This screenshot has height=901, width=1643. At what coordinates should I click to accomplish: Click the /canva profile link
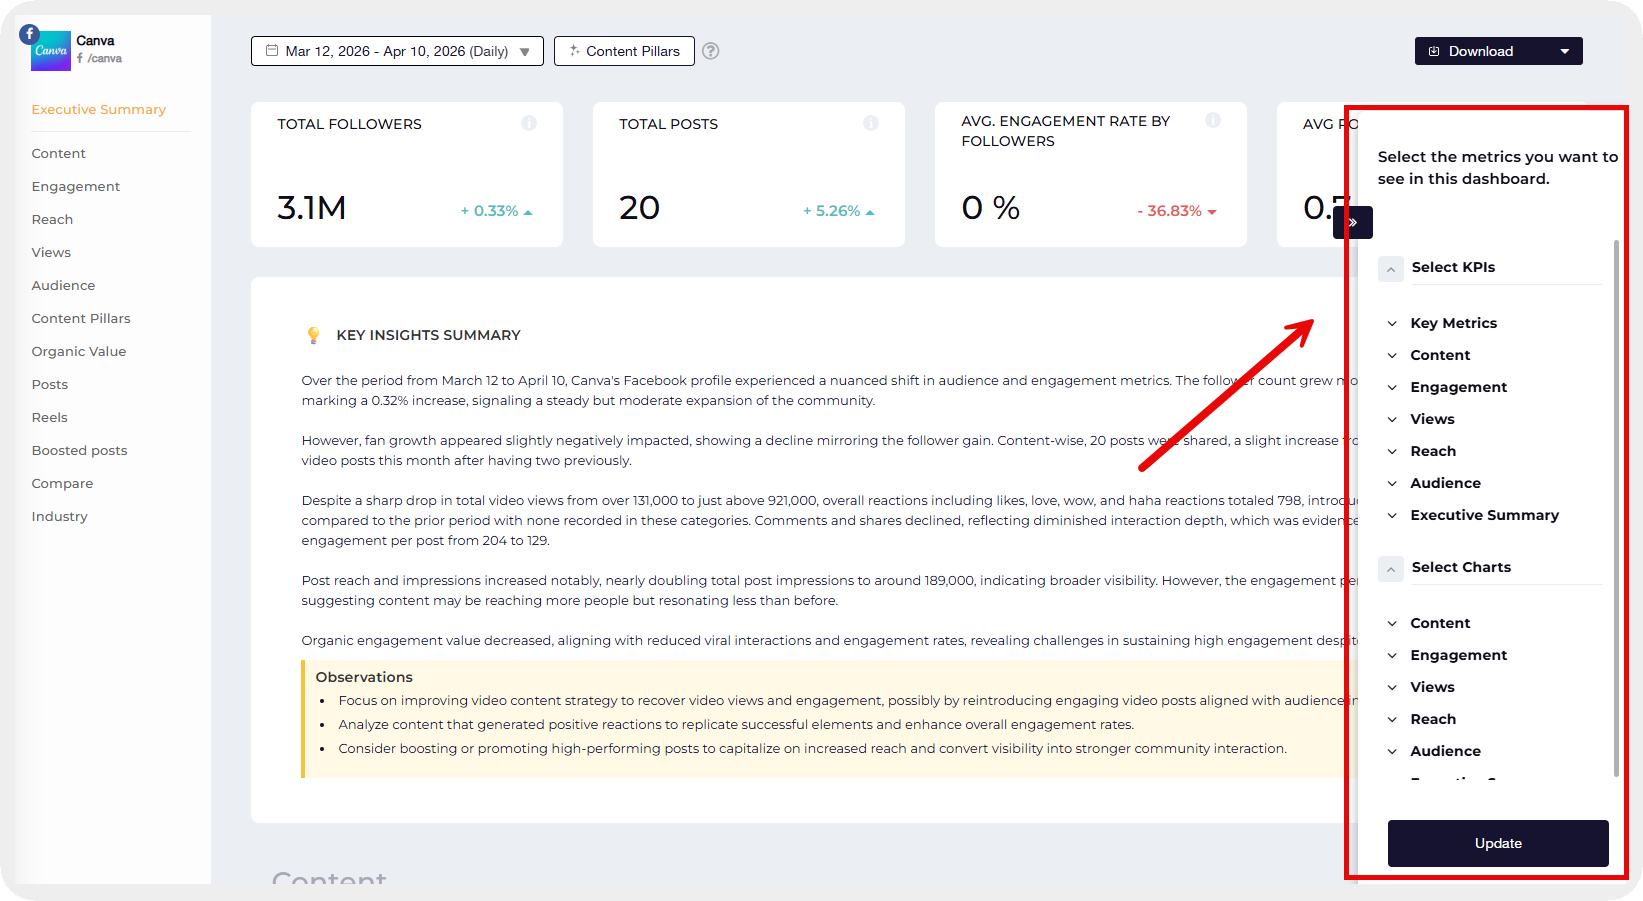pos(100,58)
